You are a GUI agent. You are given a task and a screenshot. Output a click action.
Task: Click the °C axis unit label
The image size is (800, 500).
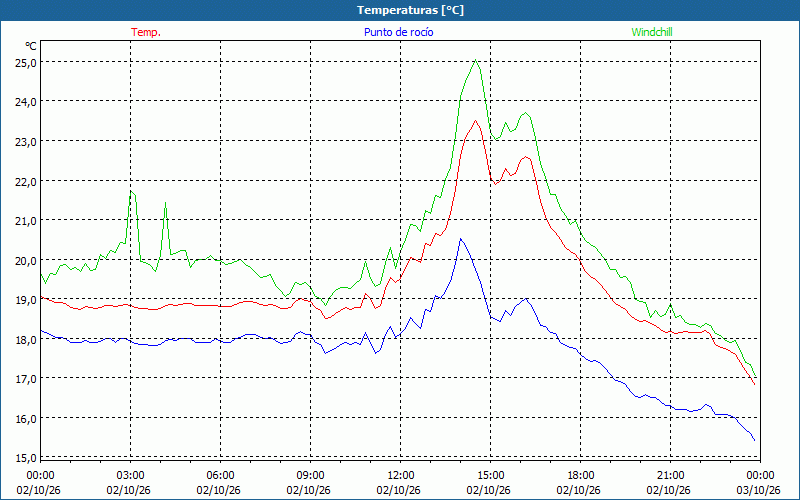coord(31,46)
